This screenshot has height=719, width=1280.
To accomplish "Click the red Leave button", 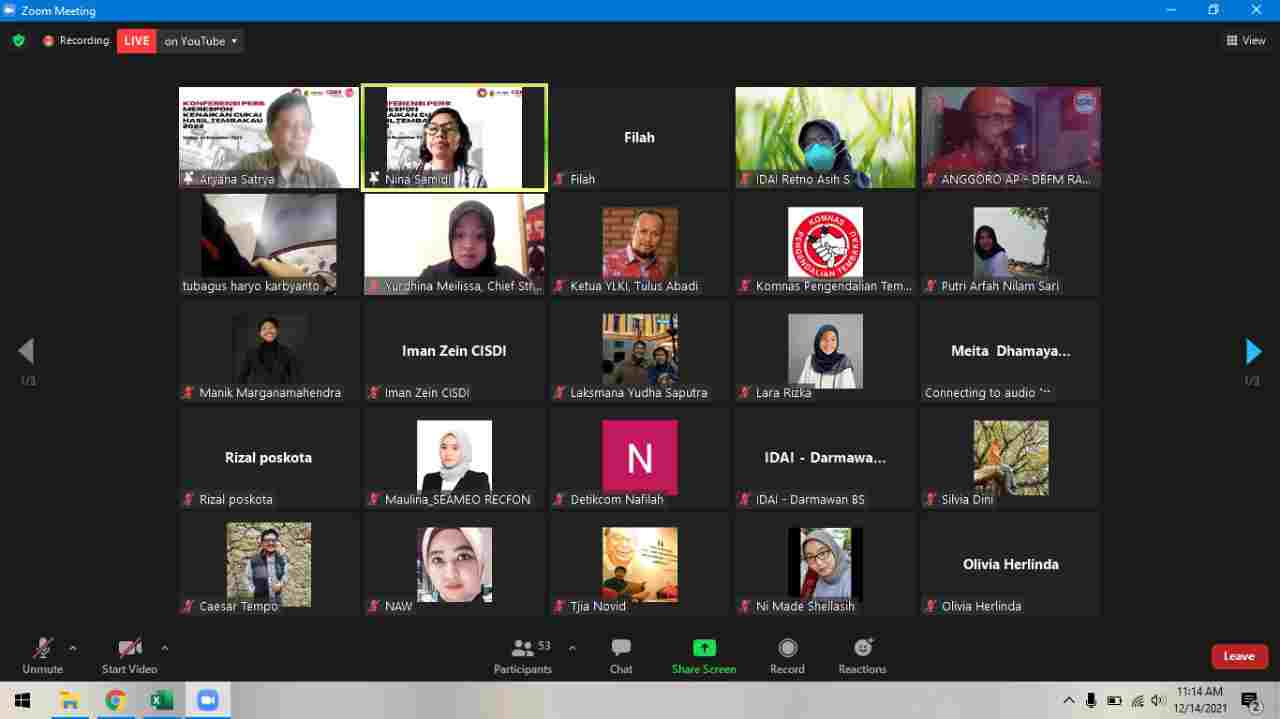I will pyautogui.click(x=1239, y=656).
